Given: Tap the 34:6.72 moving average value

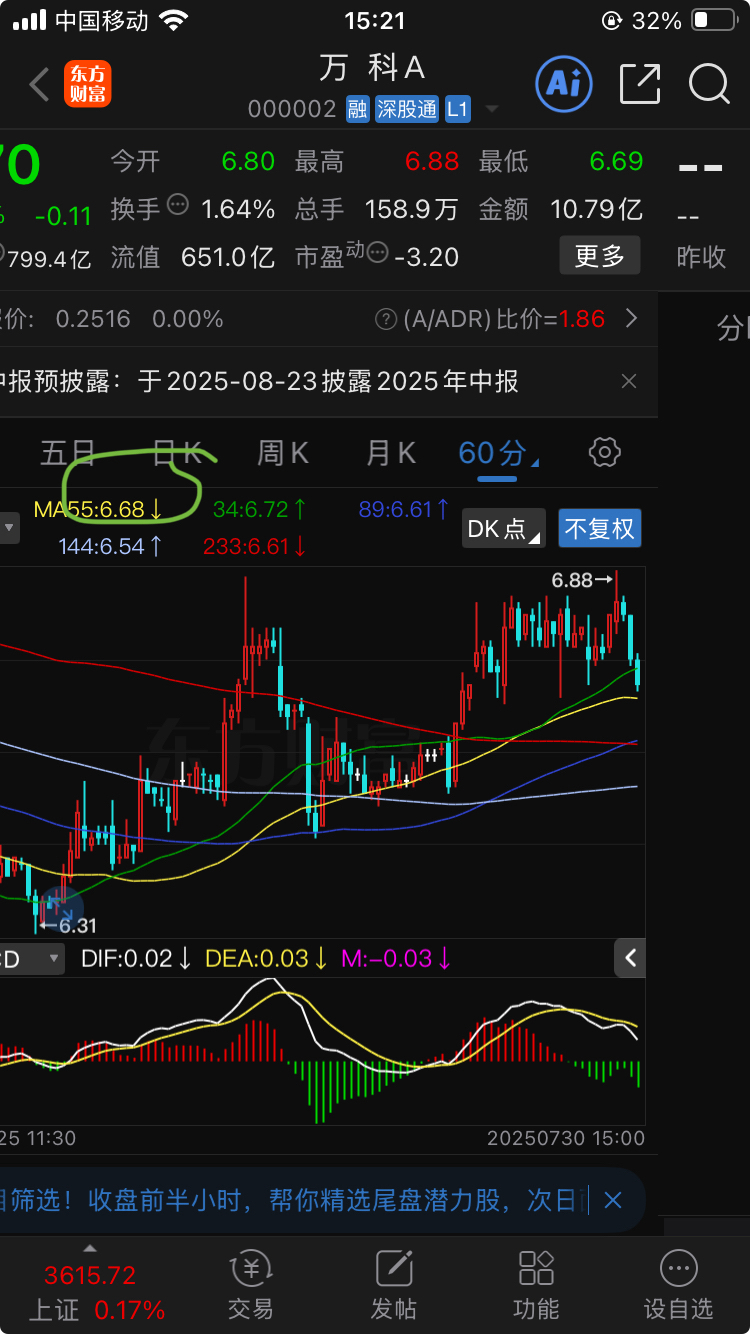Looking at the screenshot, I should point(259,509).
